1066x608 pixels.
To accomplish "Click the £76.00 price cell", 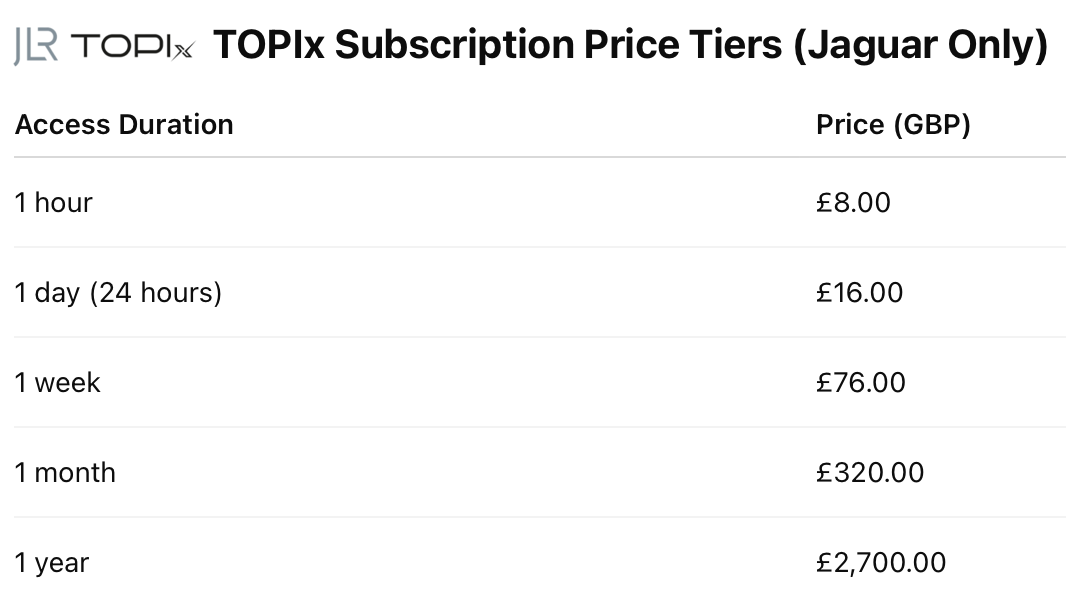I will [860, 383].
